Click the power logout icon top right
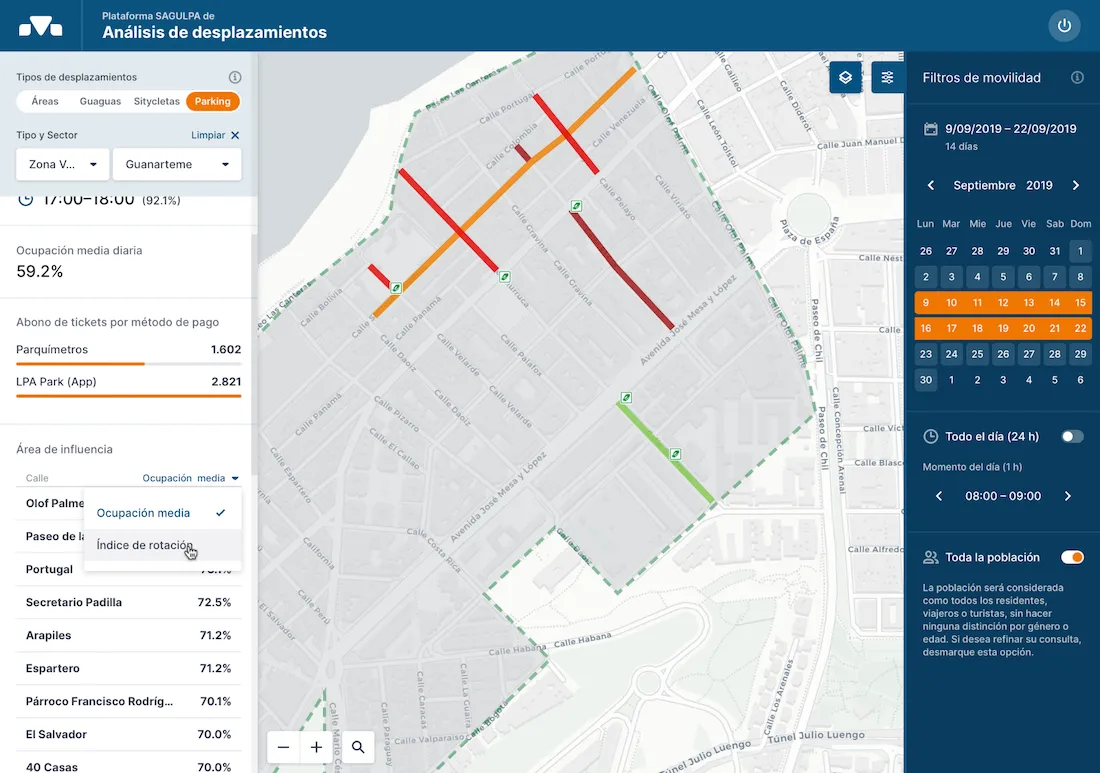This screenshot has width=1100, height=773. pos(1064,26)
